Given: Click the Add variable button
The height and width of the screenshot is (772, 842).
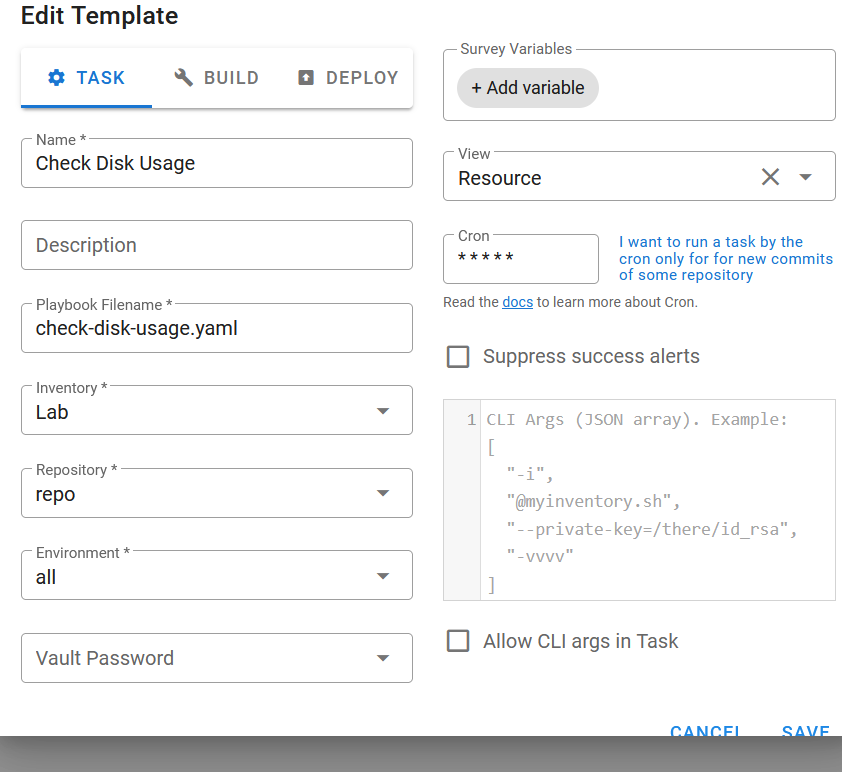Looking at the screenshot, I should (527, 88).
